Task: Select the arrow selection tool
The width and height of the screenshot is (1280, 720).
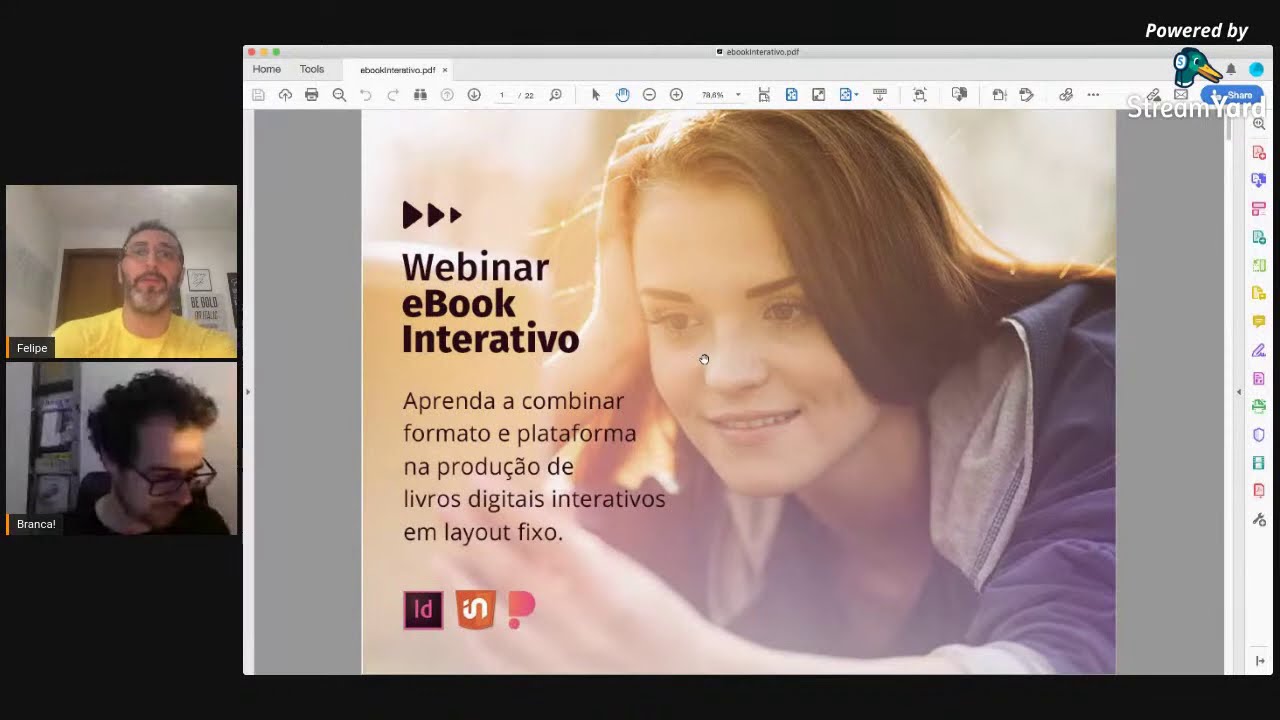Action: [x=596, y=95]
